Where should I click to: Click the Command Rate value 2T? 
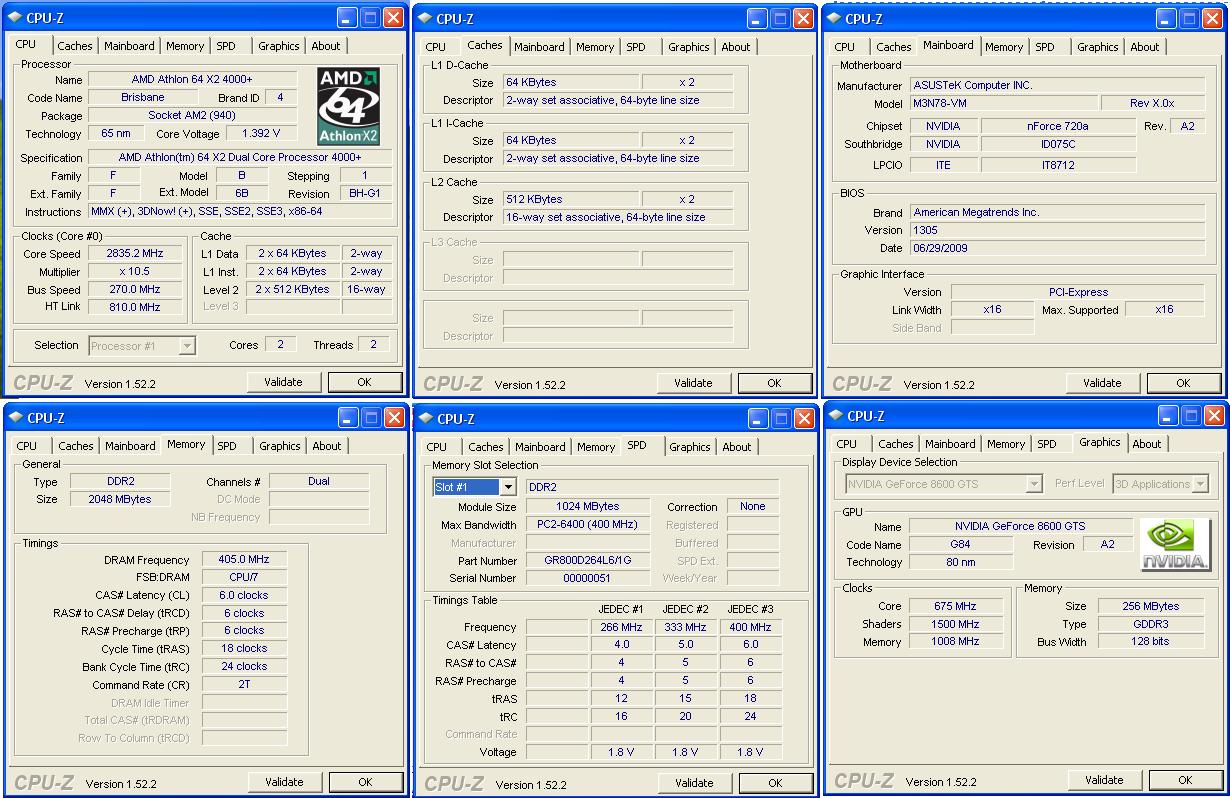coord(244,686)
